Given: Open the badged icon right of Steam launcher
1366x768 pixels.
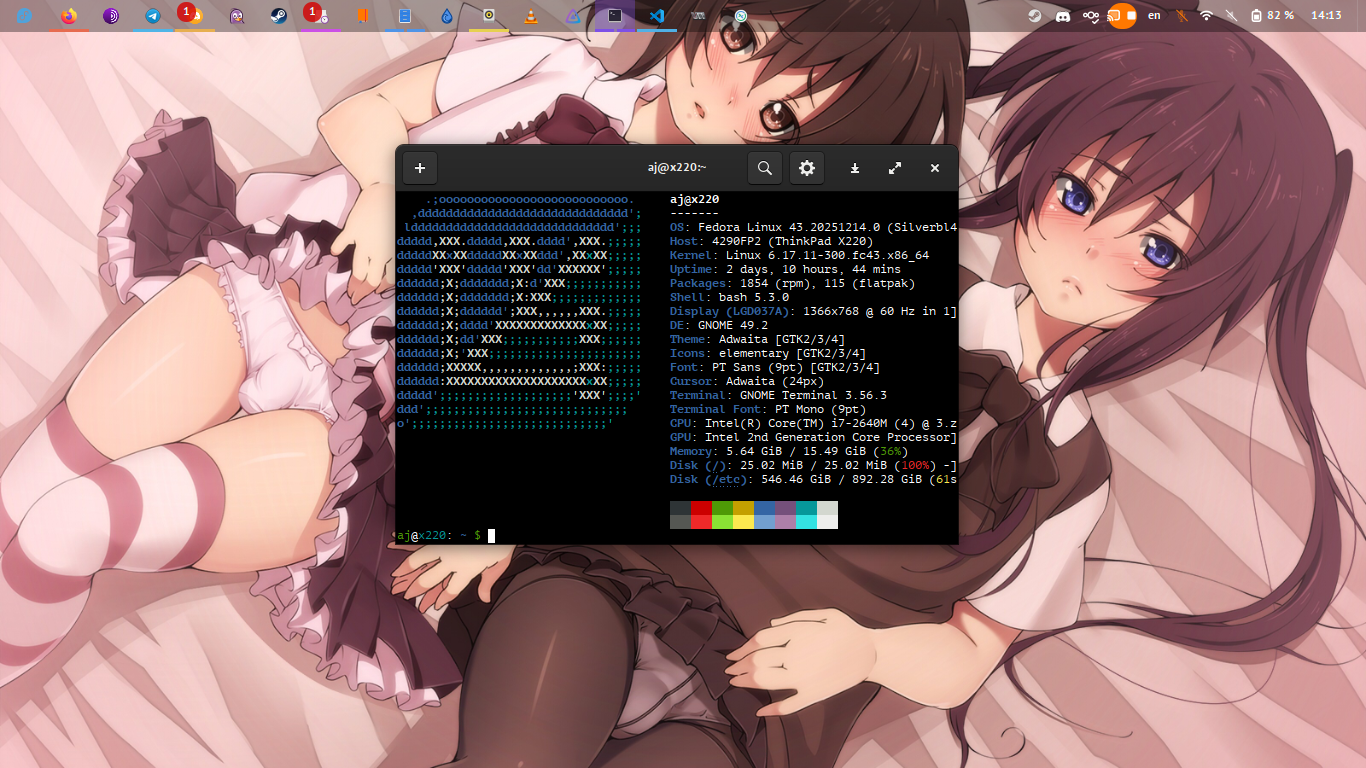Looking at the screenshot, I should [320, 16].
